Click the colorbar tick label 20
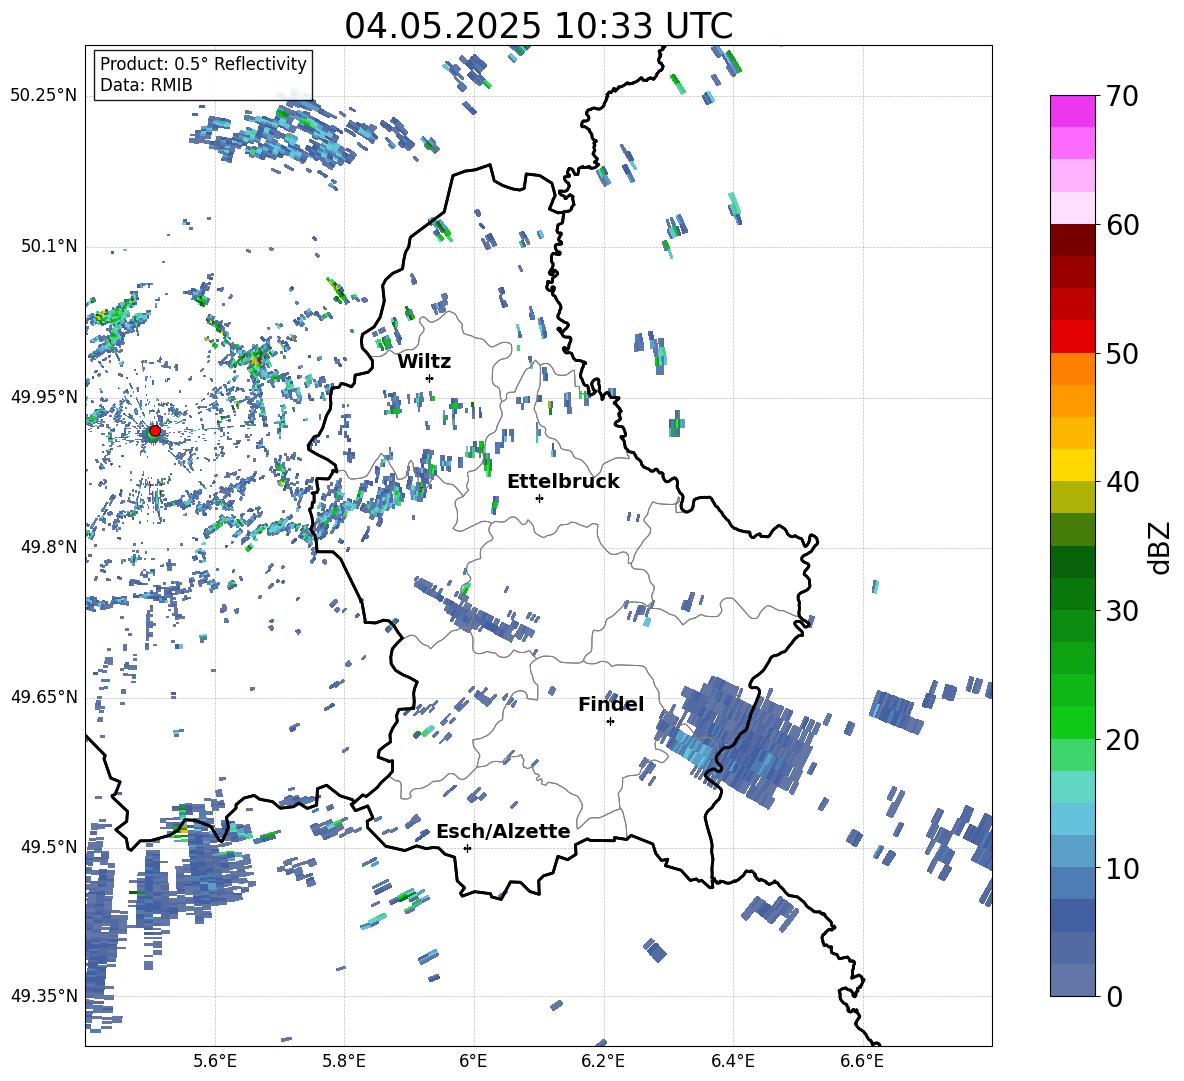Viewport: 1184px width, 1081px height. pos(1122,740)
